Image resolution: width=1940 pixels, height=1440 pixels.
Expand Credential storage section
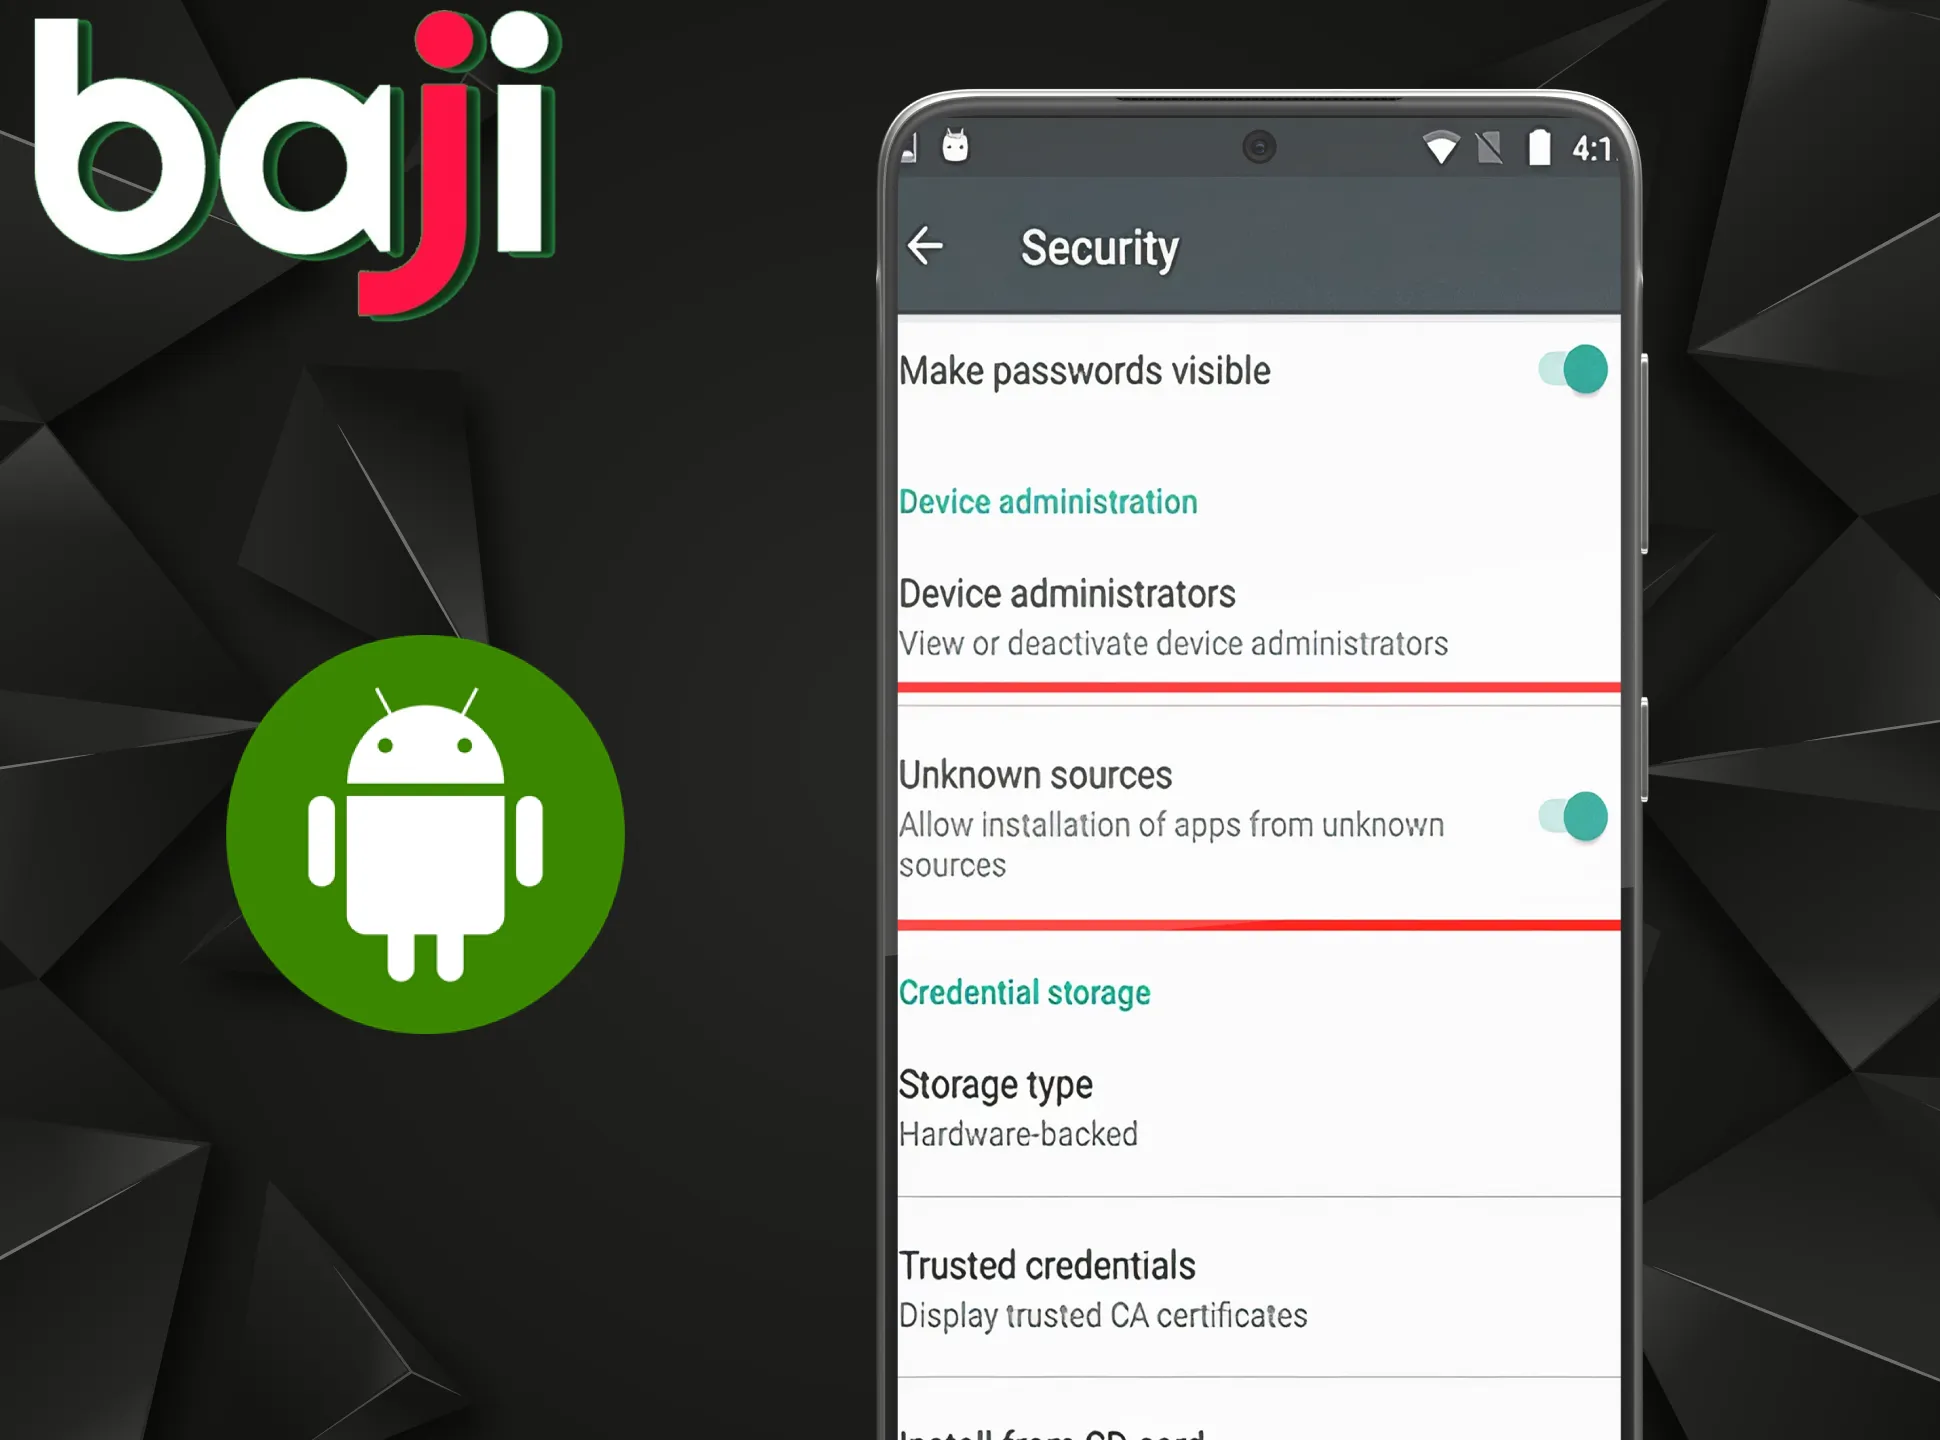click(x=1024, y=991)
